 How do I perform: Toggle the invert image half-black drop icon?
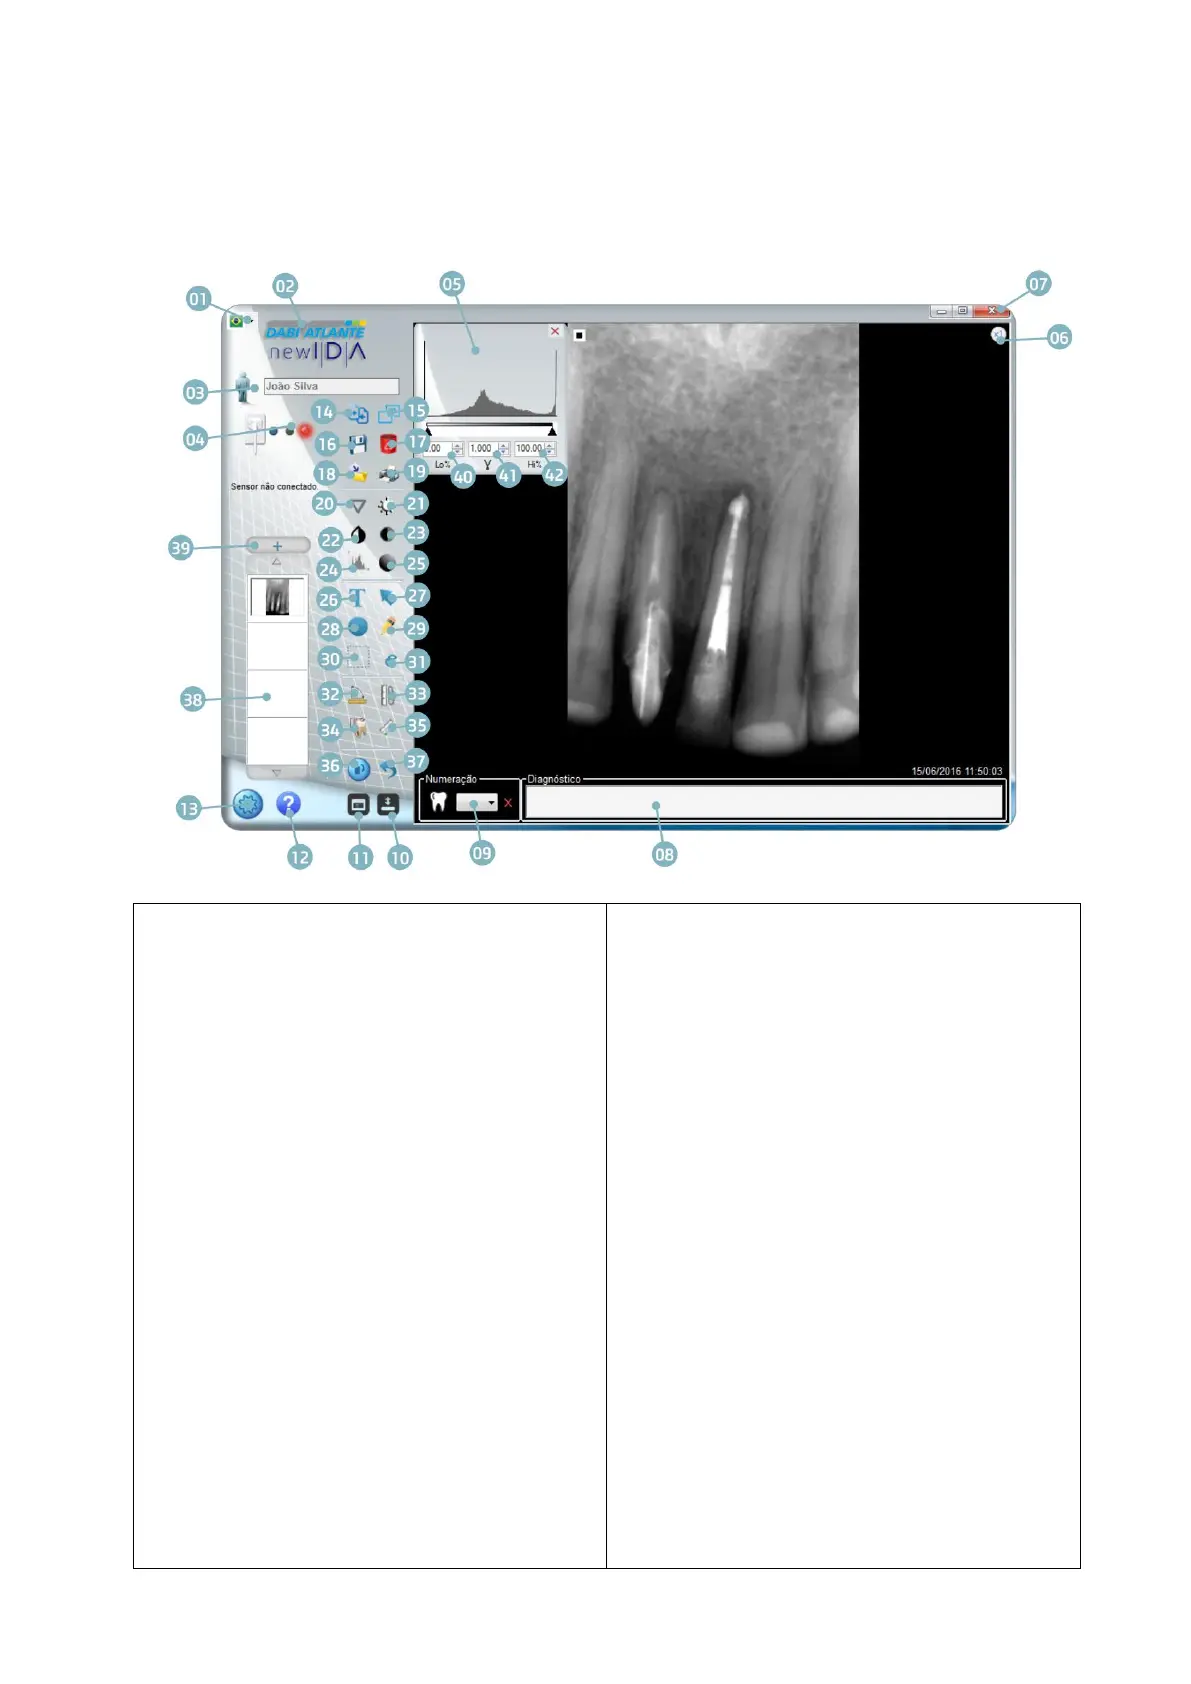358,536
